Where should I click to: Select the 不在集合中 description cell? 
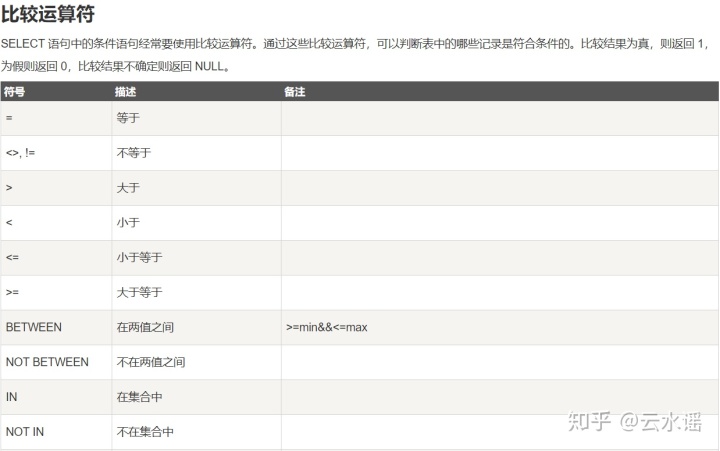[197, 432]
